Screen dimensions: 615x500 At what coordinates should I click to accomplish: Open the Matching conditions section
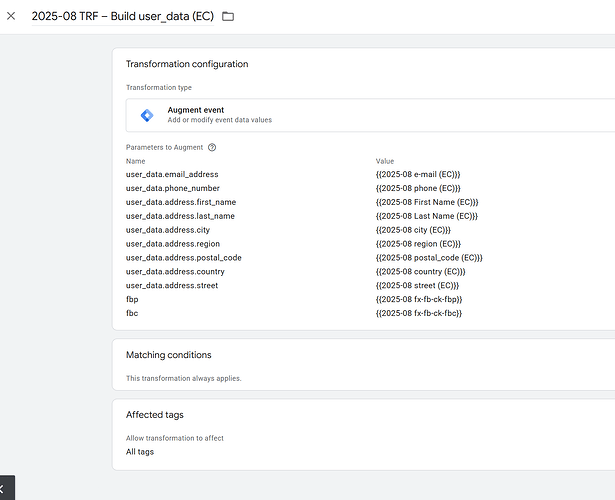pos(168,355)
